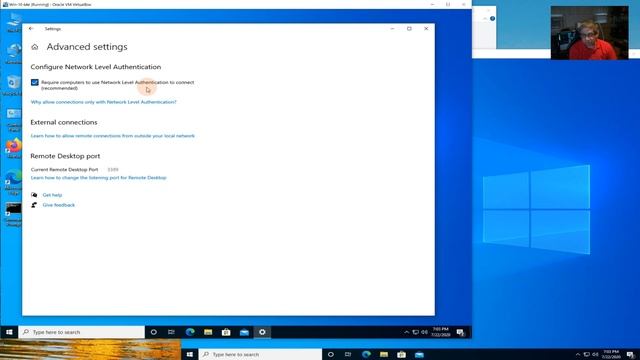Click the host taskbar search box
Screen dimensions: 640x360
pyautogui.click(x=260, y=354)
